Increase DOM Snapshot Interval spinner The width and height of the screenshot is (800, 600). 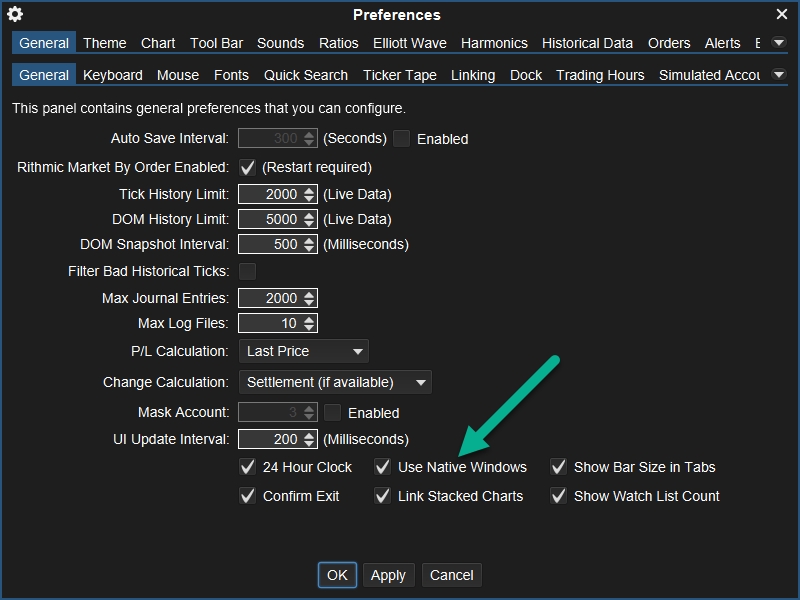tap(310, 240)
